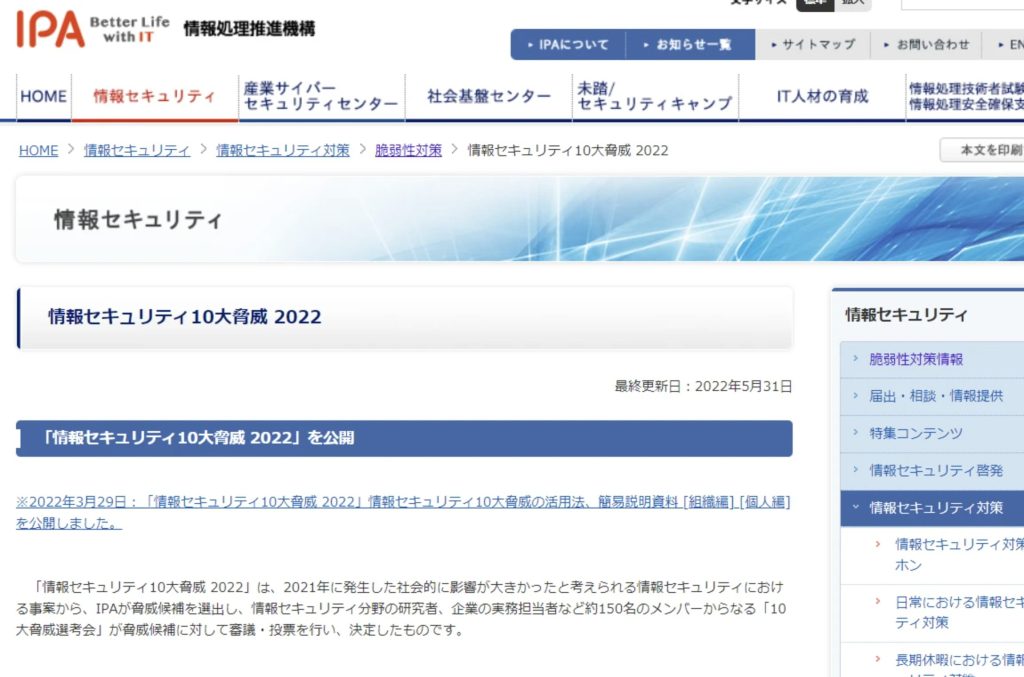Open 届出・相談・情報提供 in sidebar
1024x677 pixels.
936,396
